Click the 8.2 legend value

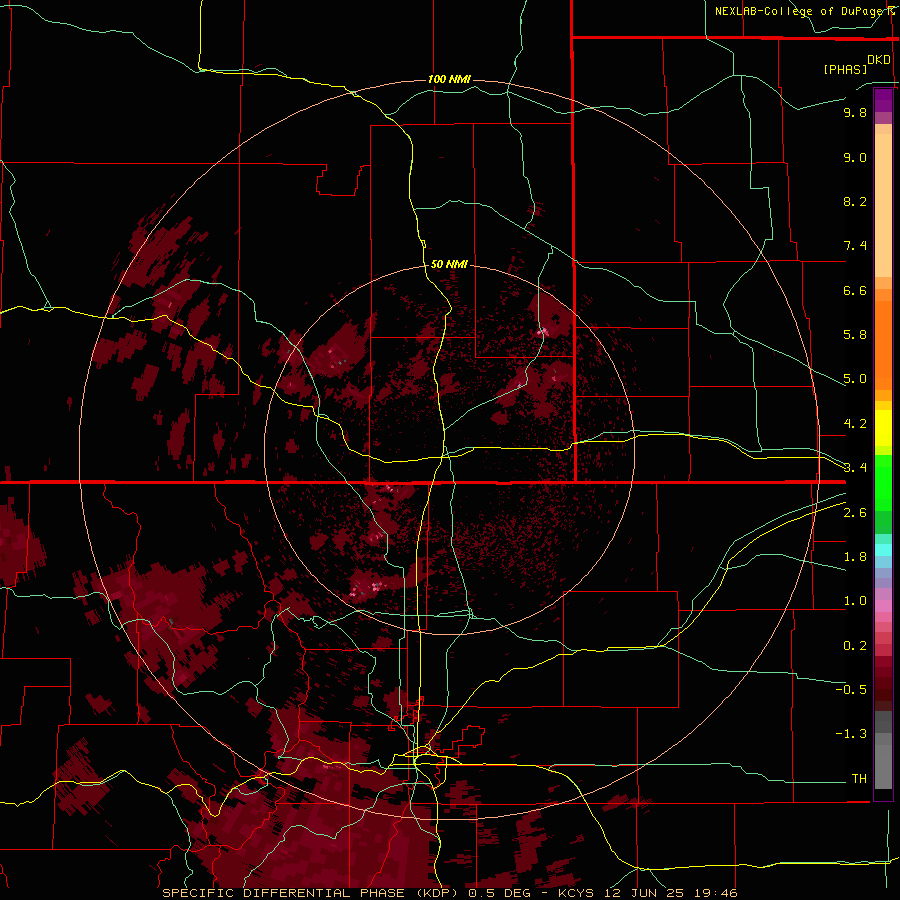[855, 201]
